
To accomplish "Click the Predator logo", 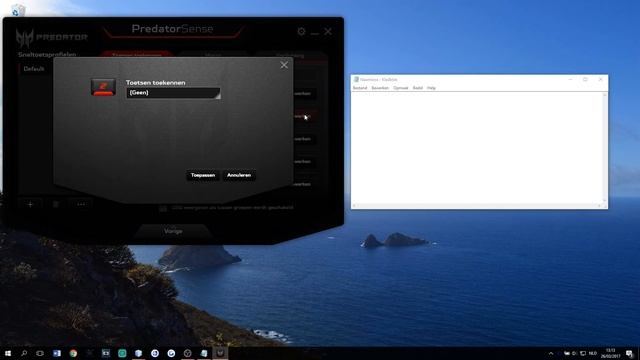I will 51,38.
